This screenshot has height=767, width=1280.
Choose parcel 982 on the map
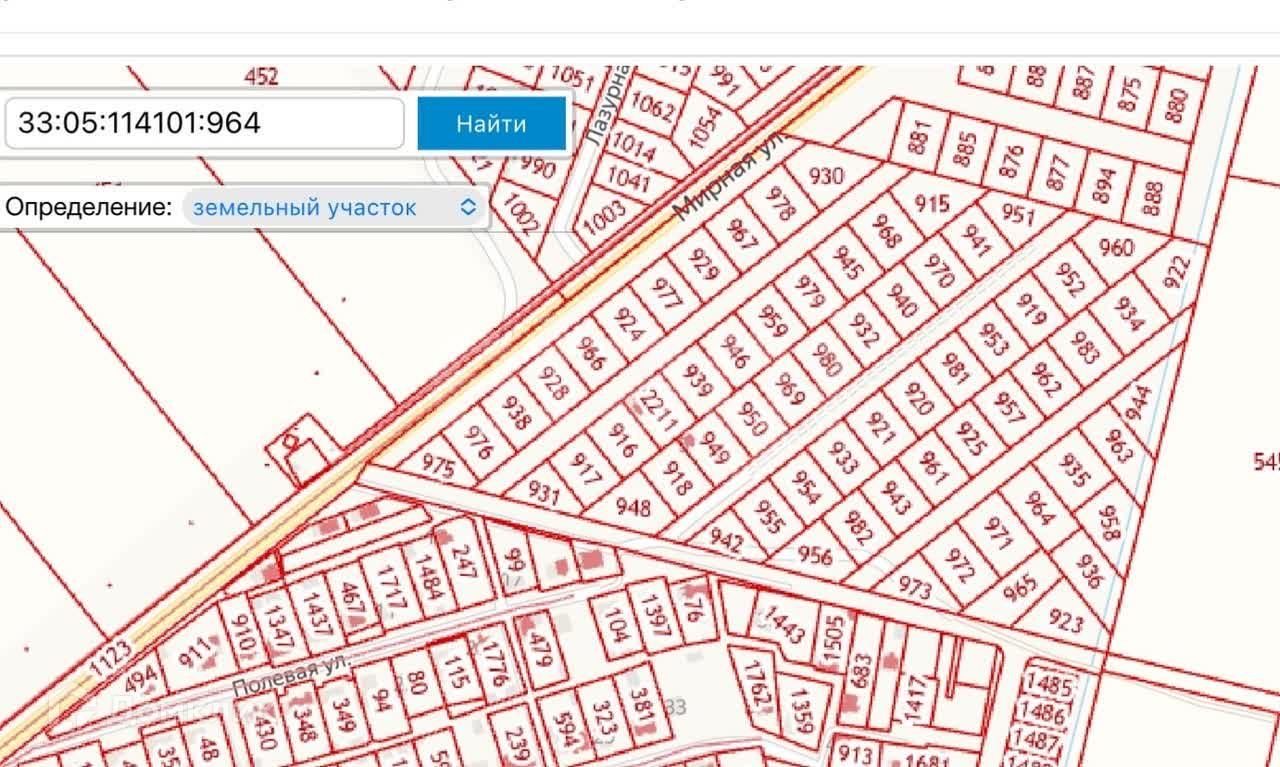858,526
